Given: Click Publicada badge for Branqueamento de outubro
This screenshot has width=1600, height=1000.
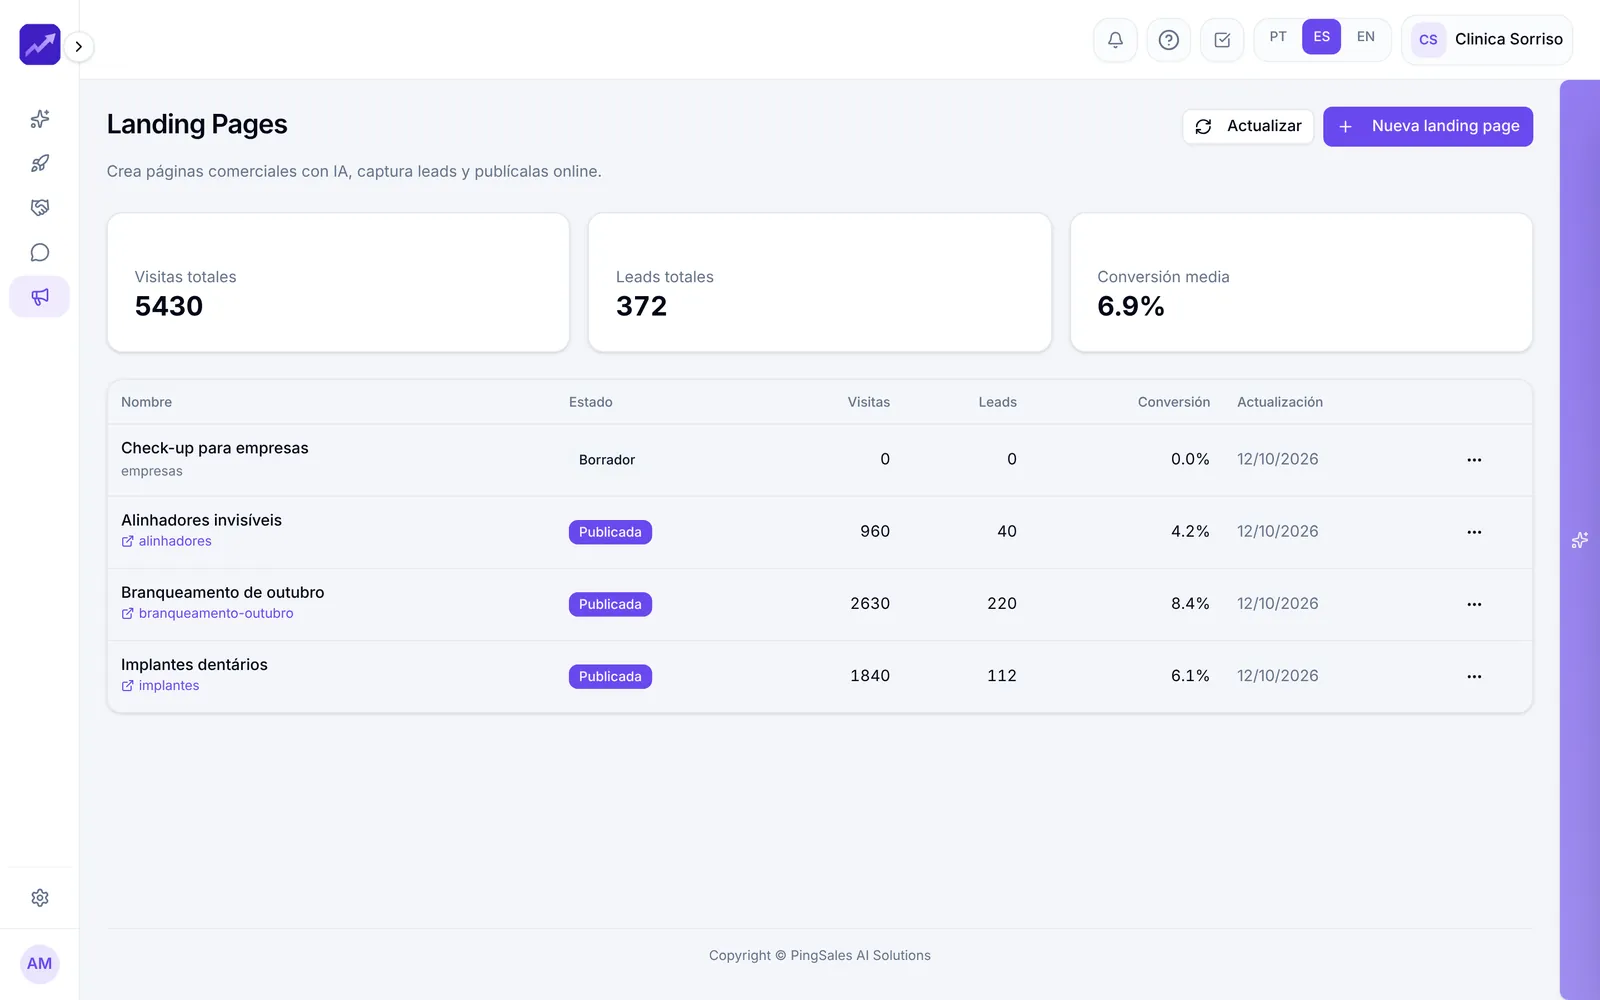Looking at the screenshot, I should click(x=610, y=604).
